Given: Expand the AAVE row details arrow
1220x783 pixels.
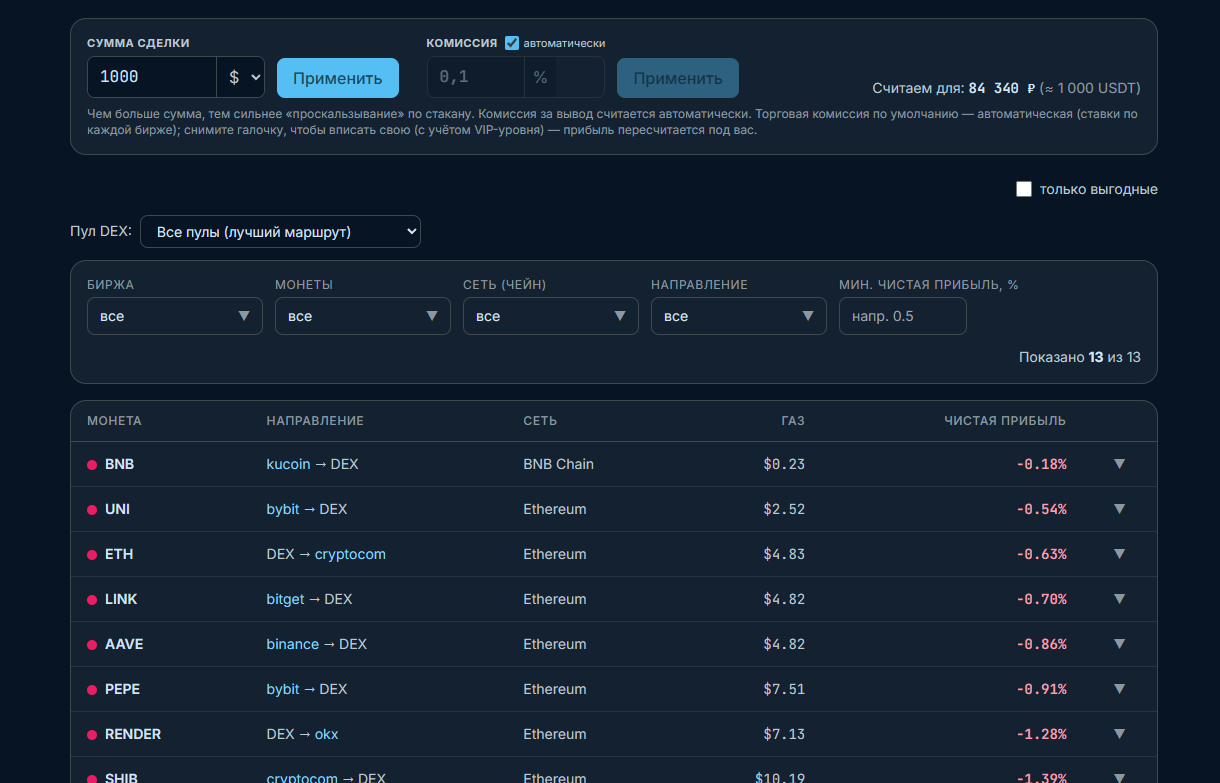Looking at the screenshot, I should [1119, 644].
